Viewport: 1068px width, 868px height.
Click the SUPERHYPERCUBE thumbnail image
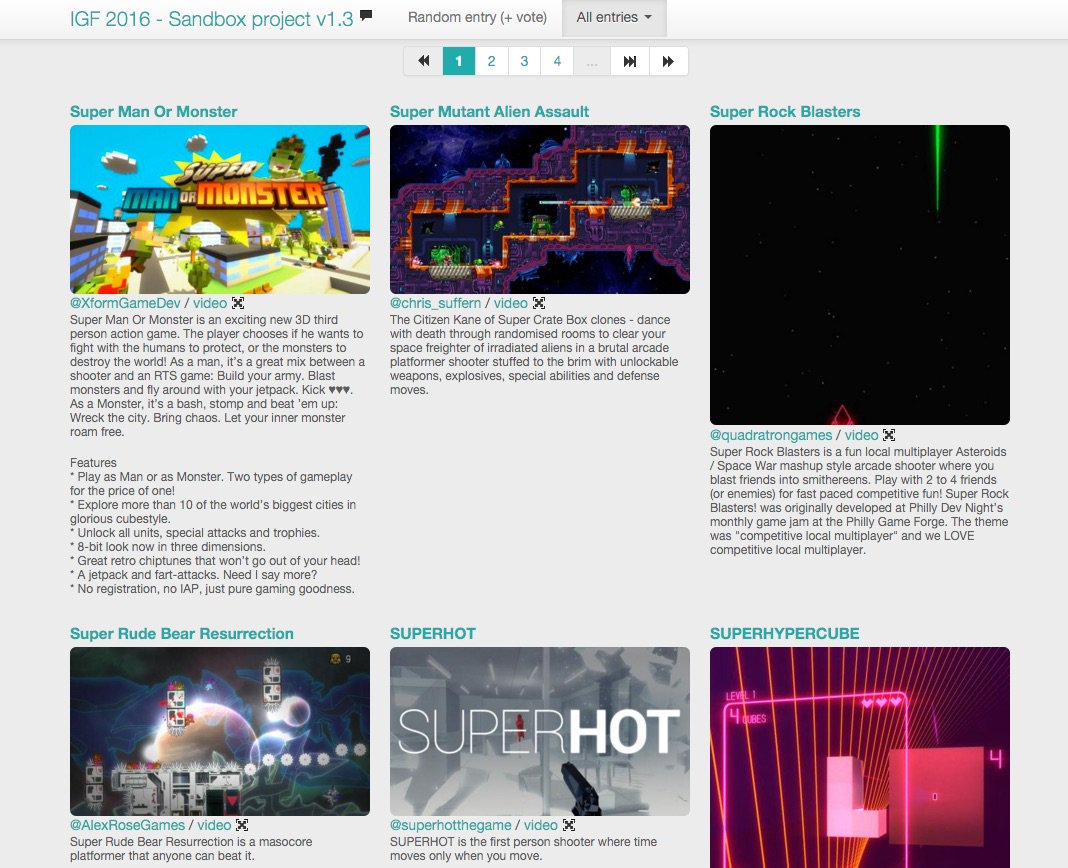click(860, 757)
